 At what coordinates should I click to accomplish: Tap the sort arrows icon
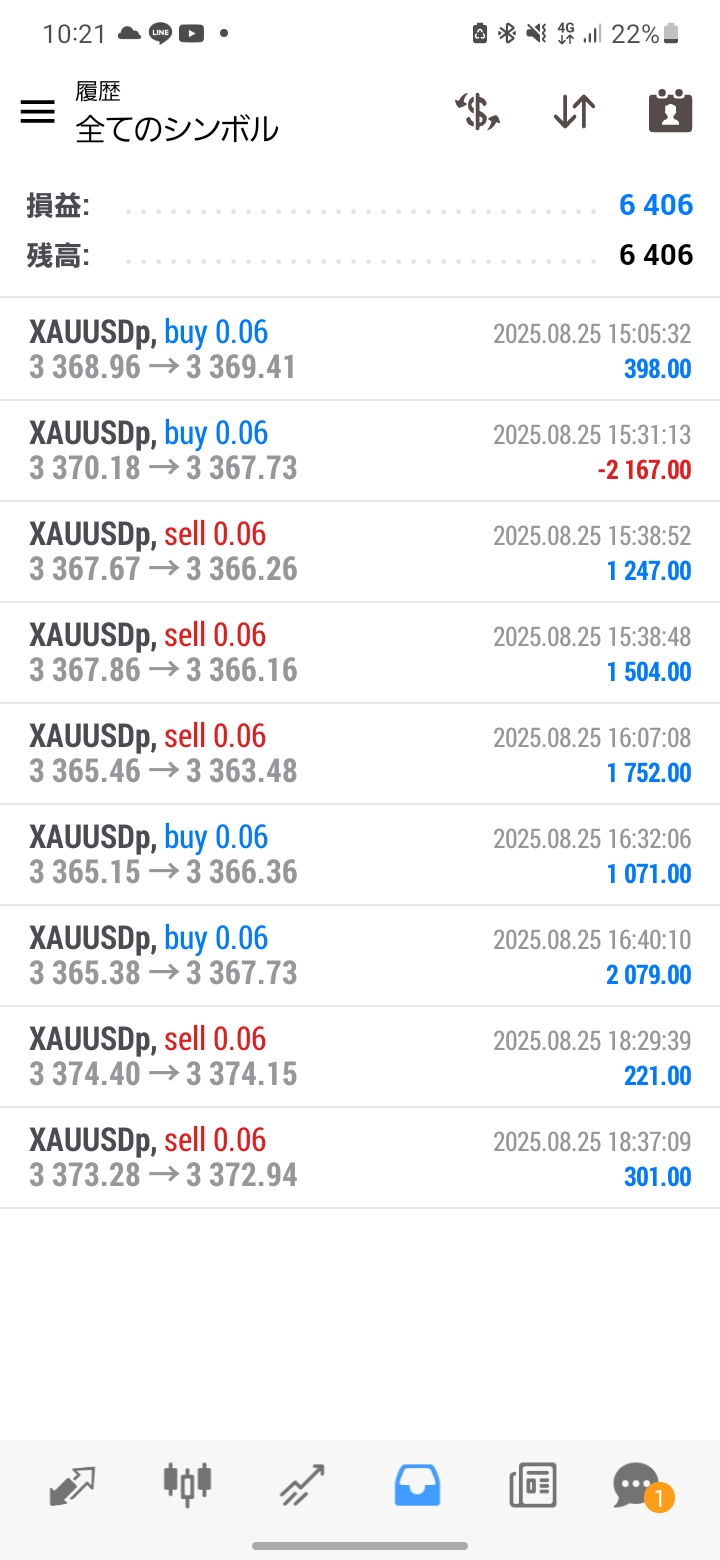tap(574, 112)
